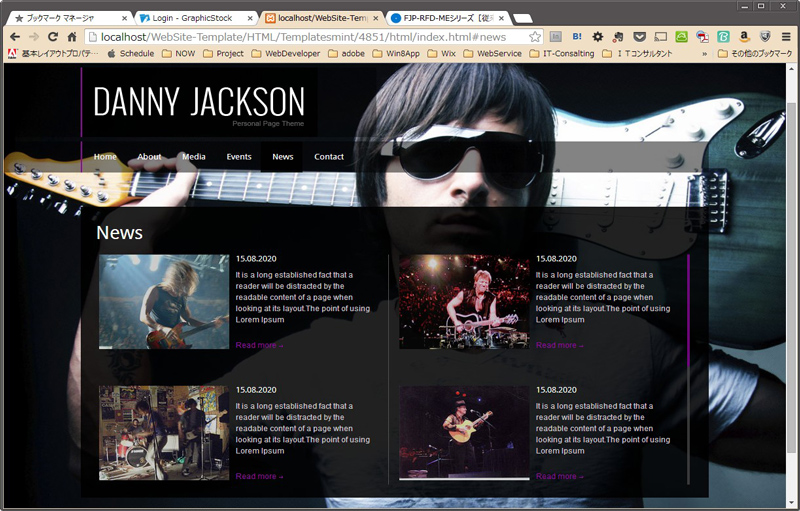Click the DANNY JACKSON site title
800x511 pixels.
[199, 101]
